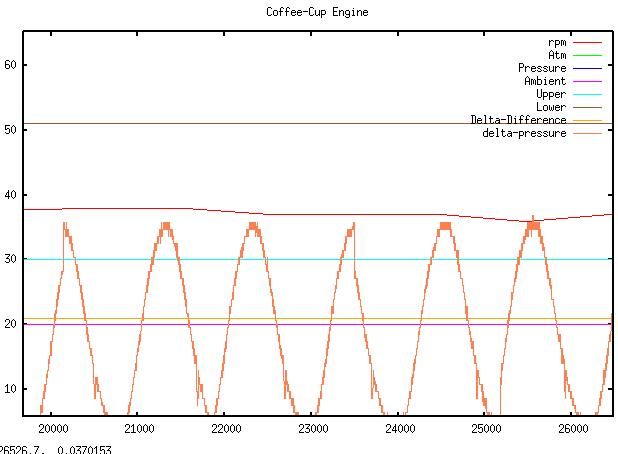This screenshot has width=618, height=454.
Task: Click the 20000 x-axis tick label
Action: [53, 428]
